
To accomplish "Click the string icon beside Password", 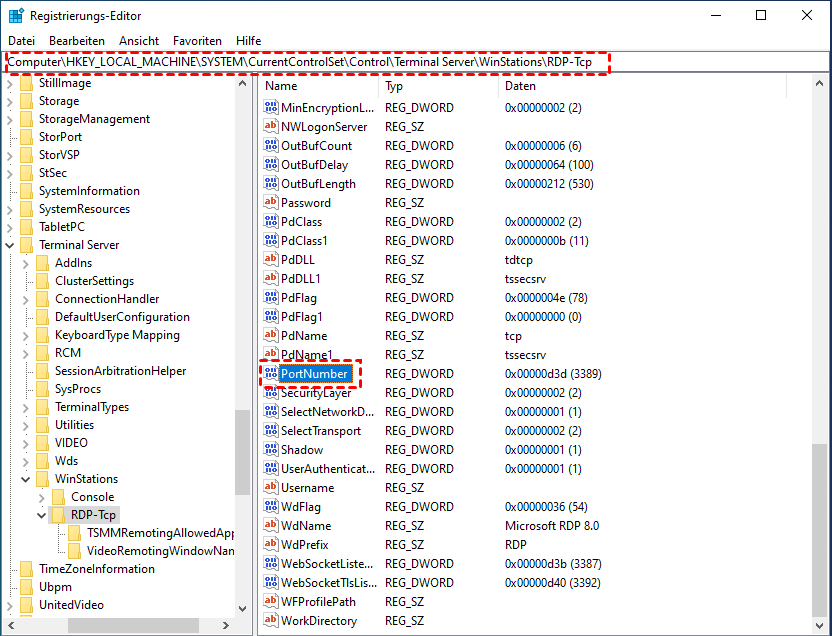I will 270,203.
